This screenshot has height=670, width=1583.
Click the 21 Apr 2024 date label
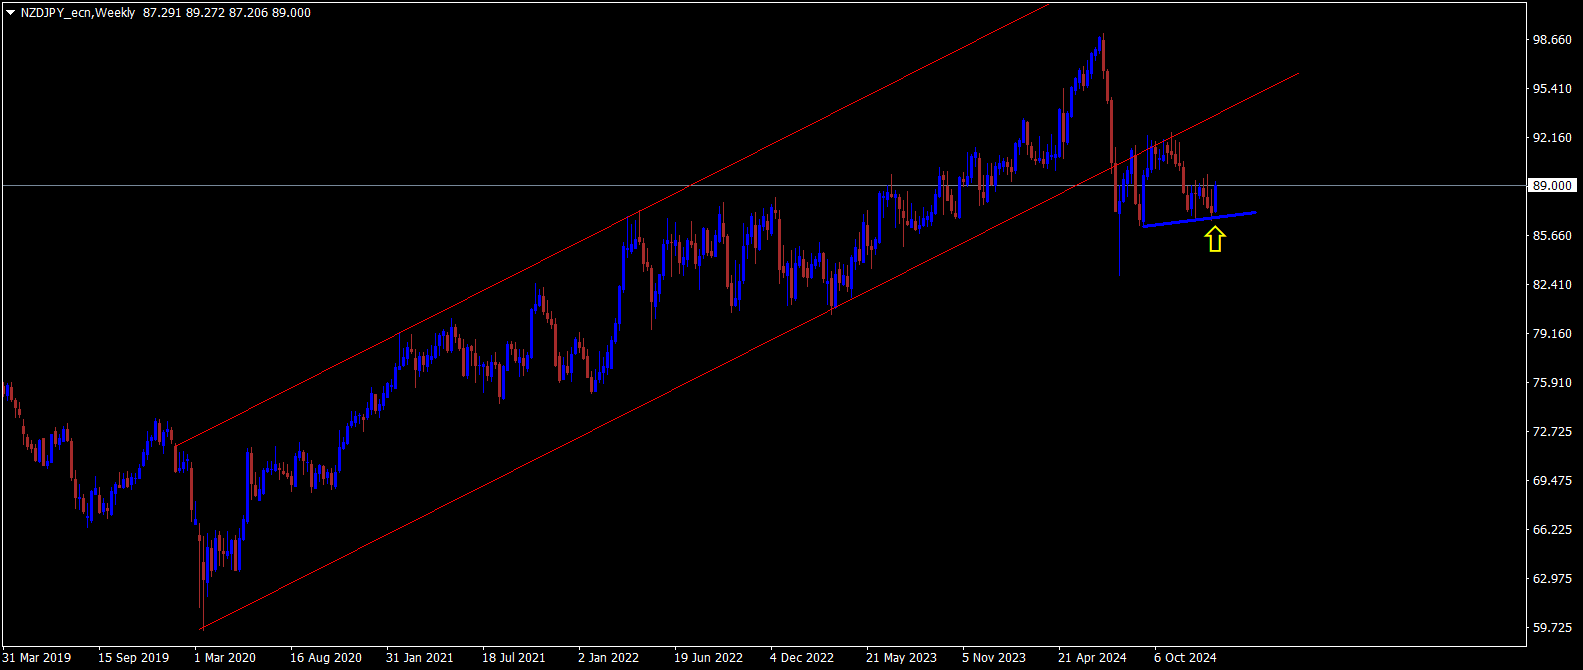point(1092,658)
